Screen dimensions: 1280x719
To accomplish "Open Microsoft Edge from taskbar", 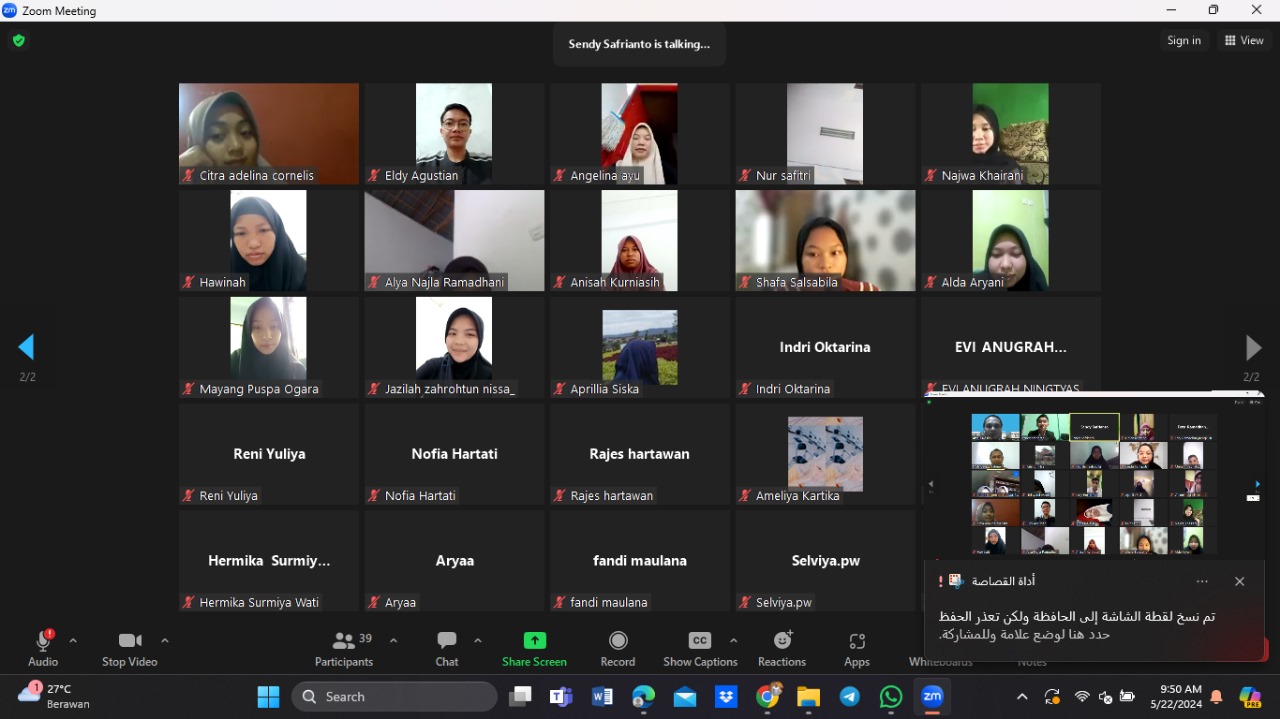I will tap(643, 697).
